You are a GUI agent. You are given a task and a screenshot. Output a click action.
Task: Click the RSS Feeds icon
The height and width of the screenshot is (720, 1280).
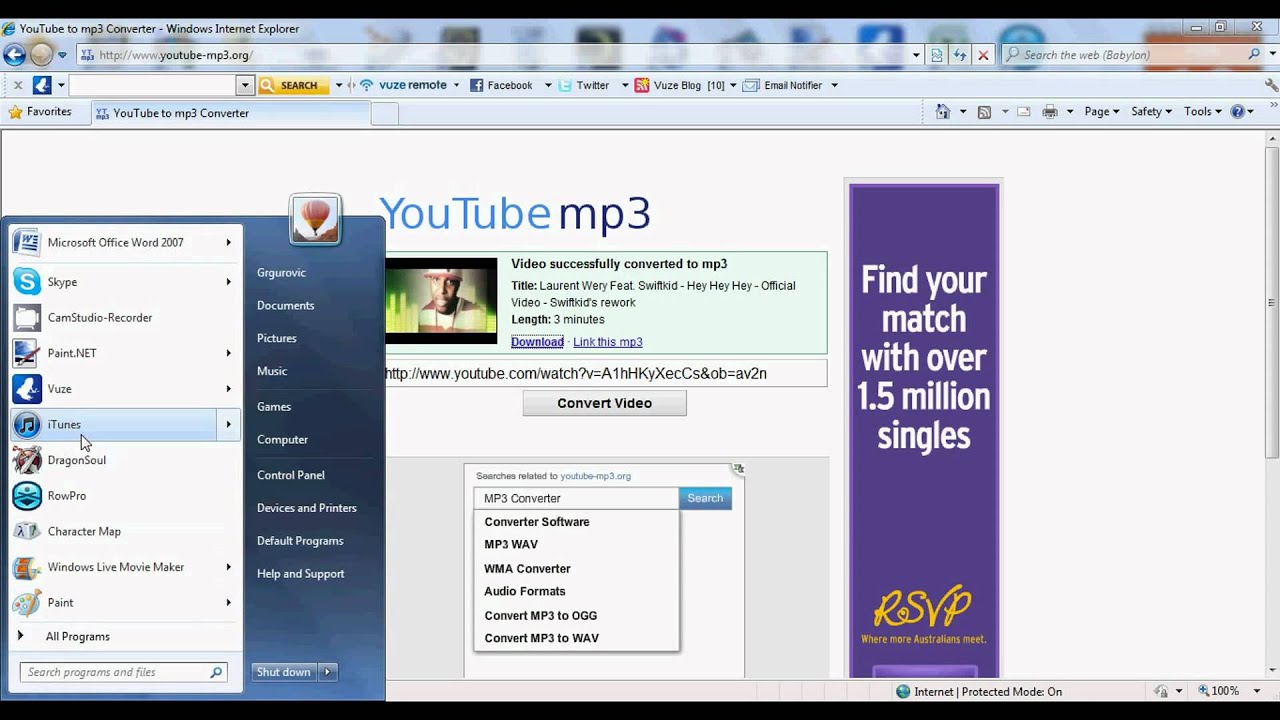coord(984,112)
